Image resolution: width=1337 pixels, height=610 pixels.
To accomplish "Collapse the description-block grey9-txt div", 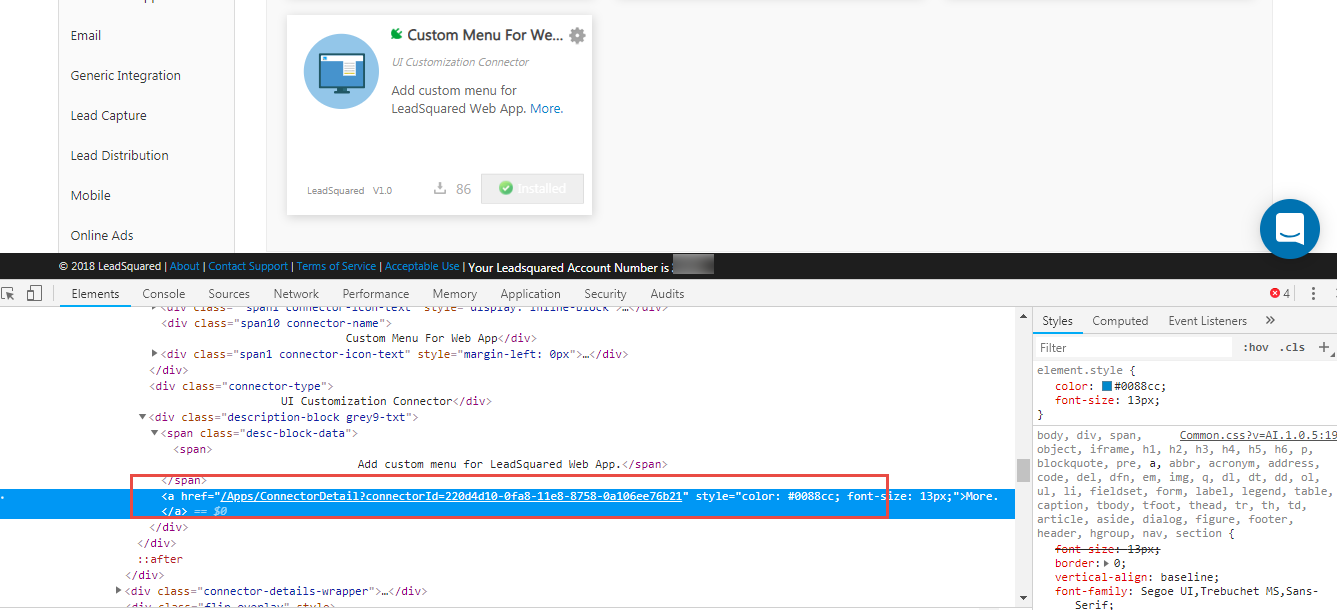I will (x=143, y=417).
